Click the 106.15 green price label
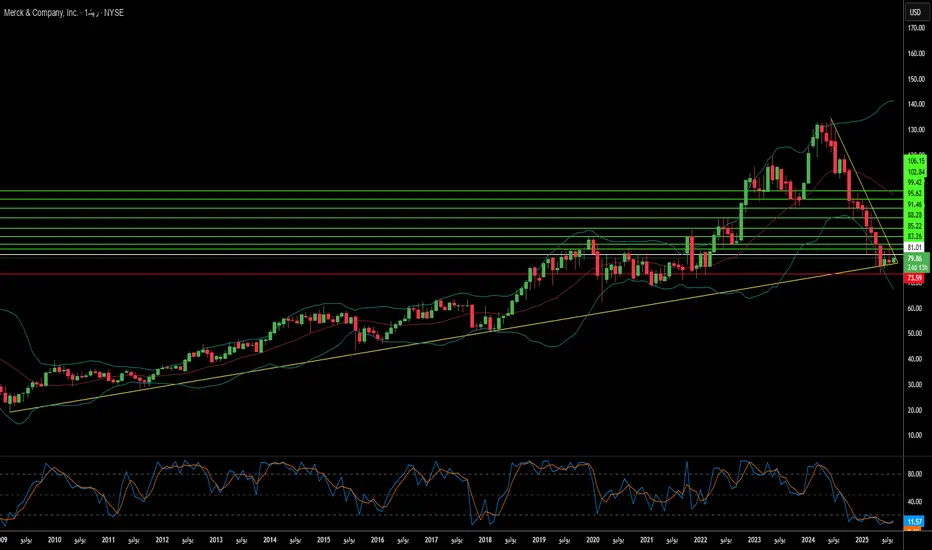This screenshot has height=550, width=932. click(x=916, y=161)
